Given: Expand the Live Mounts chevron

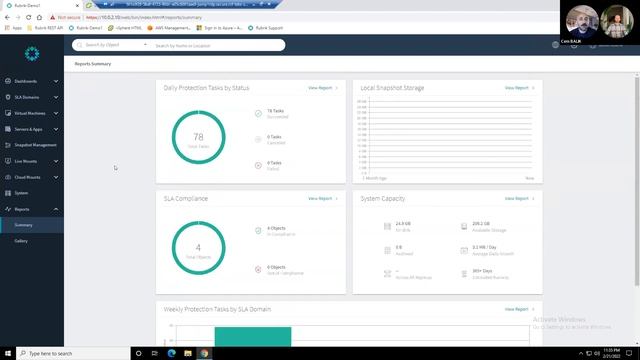Looking at the screenshot, I should [56, 161].
